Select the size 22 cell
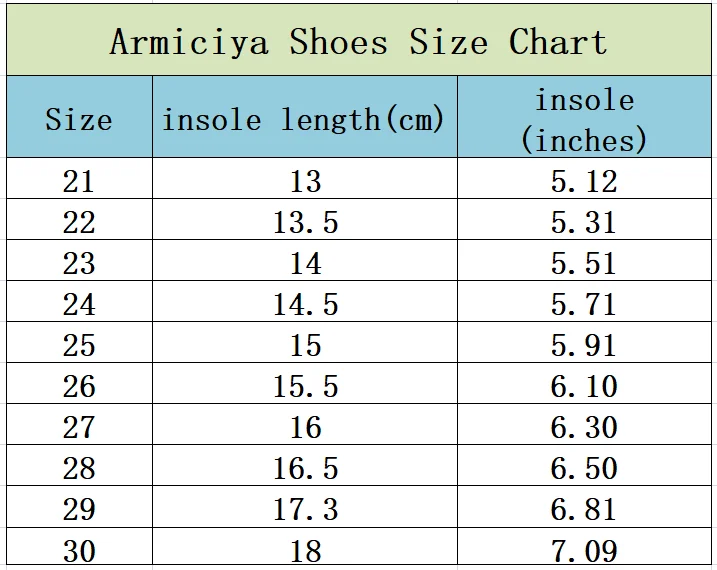This screenshot has width=717, height=570. [78, 222]
